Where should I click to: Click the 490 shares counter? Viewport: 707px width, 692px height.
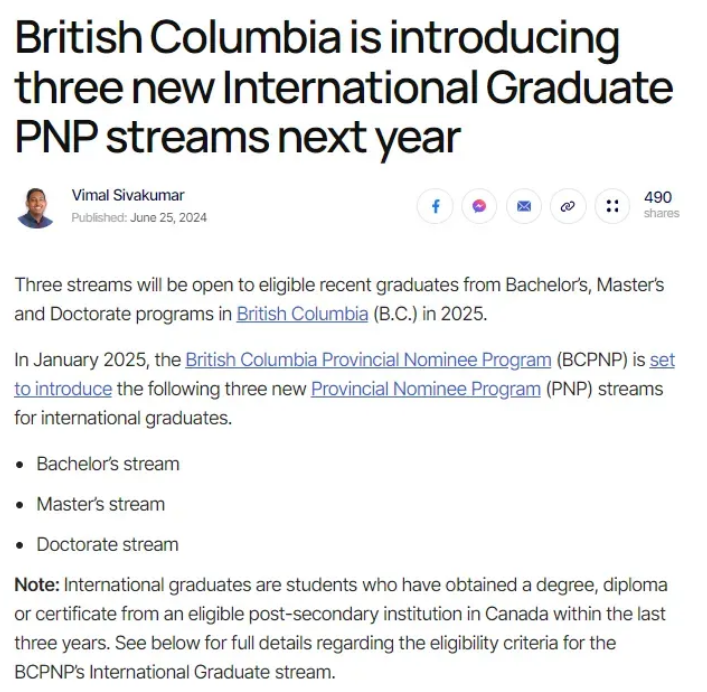661,204
